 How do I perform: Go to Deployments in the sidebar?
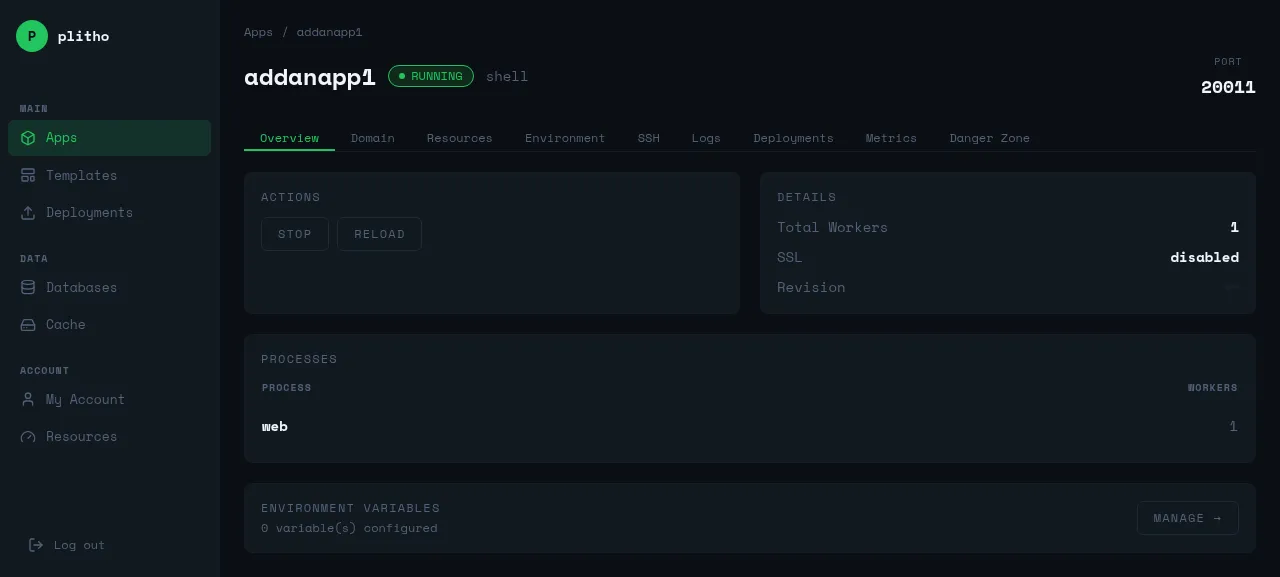[109, 212]
